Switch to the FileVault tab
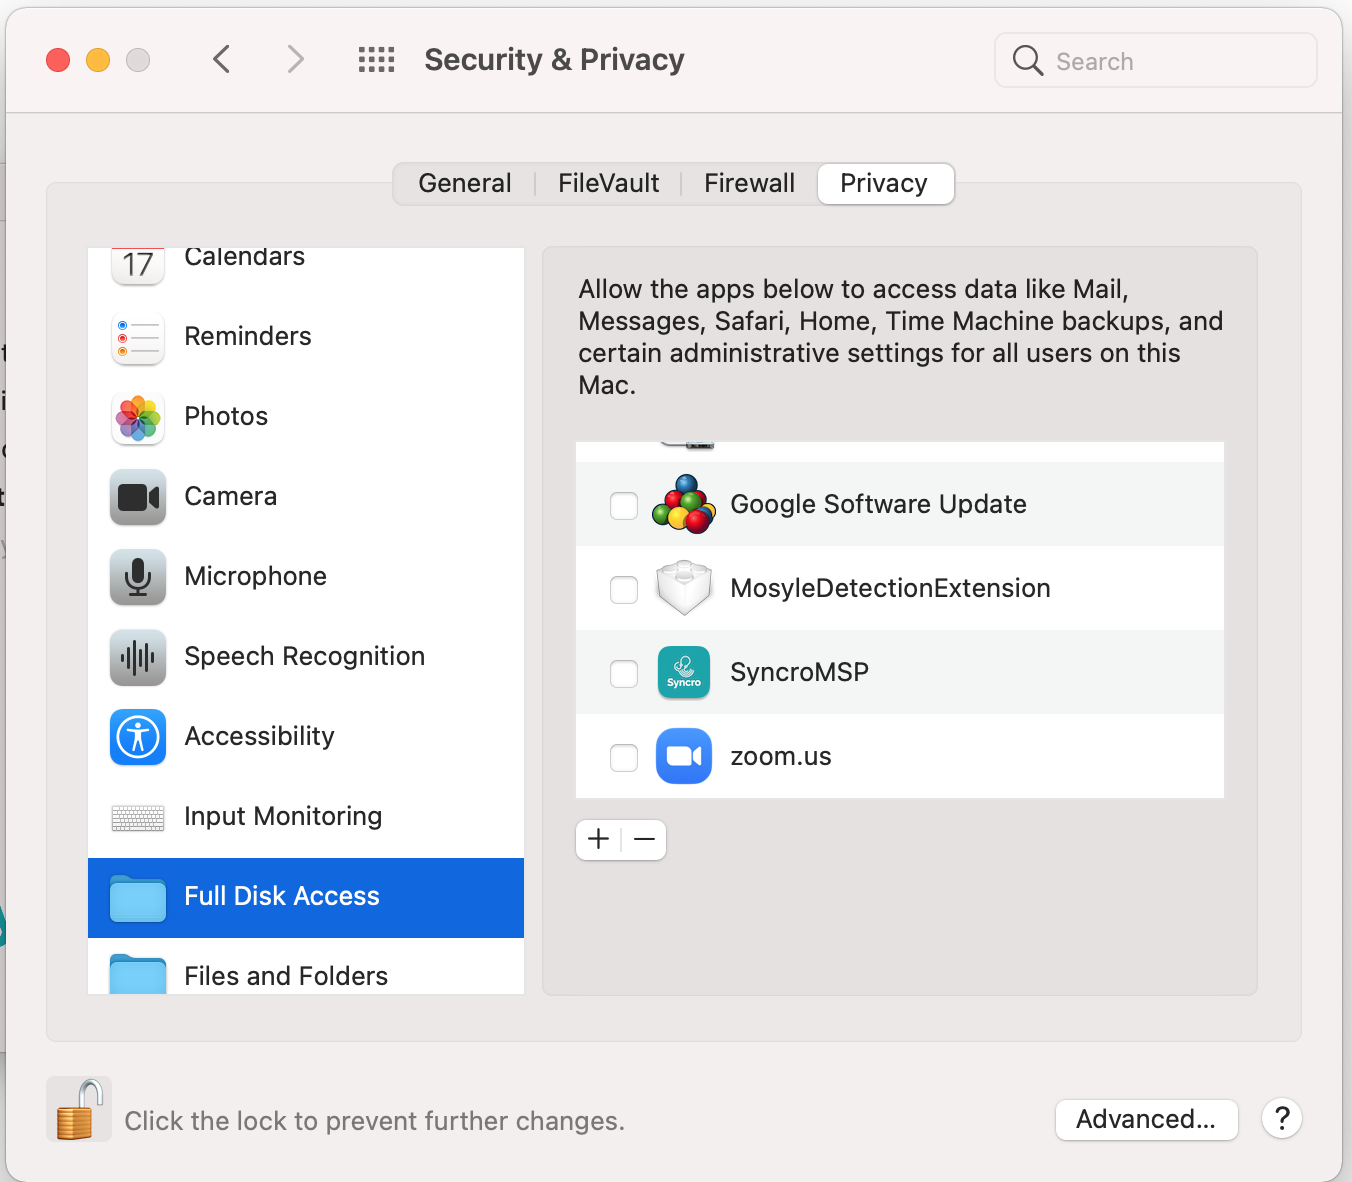 [608, 183]
